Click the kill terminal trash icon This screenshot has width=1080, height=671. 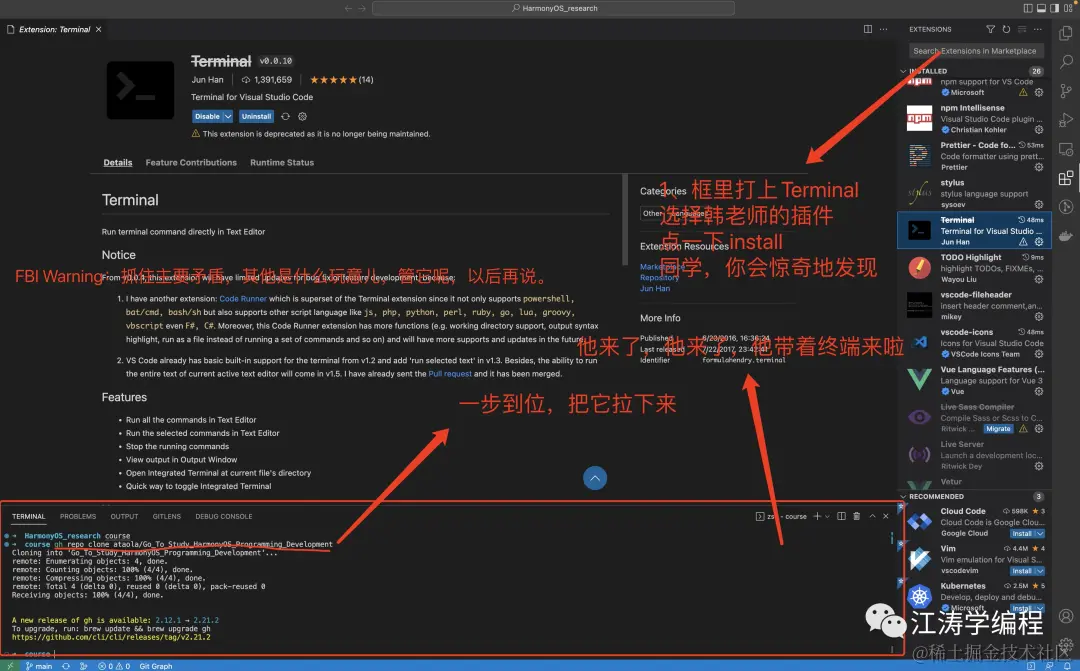click(x=857, y=516)
